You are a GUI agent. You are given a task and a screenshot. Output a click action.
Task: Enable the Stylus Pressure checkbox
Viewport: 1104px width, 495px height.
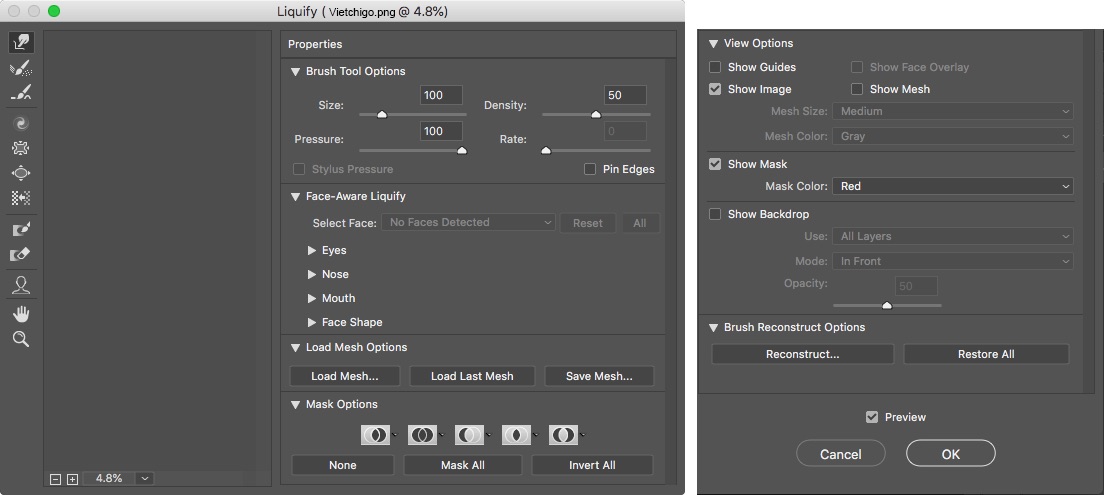tap(299, 169)
